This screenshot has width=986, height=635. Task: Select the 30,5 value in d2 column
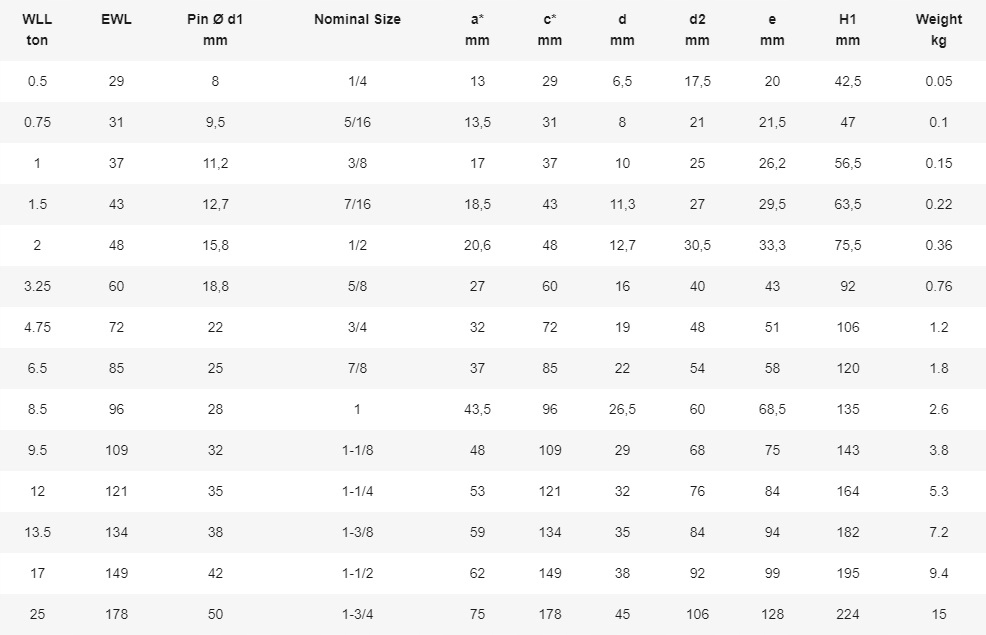697,245
